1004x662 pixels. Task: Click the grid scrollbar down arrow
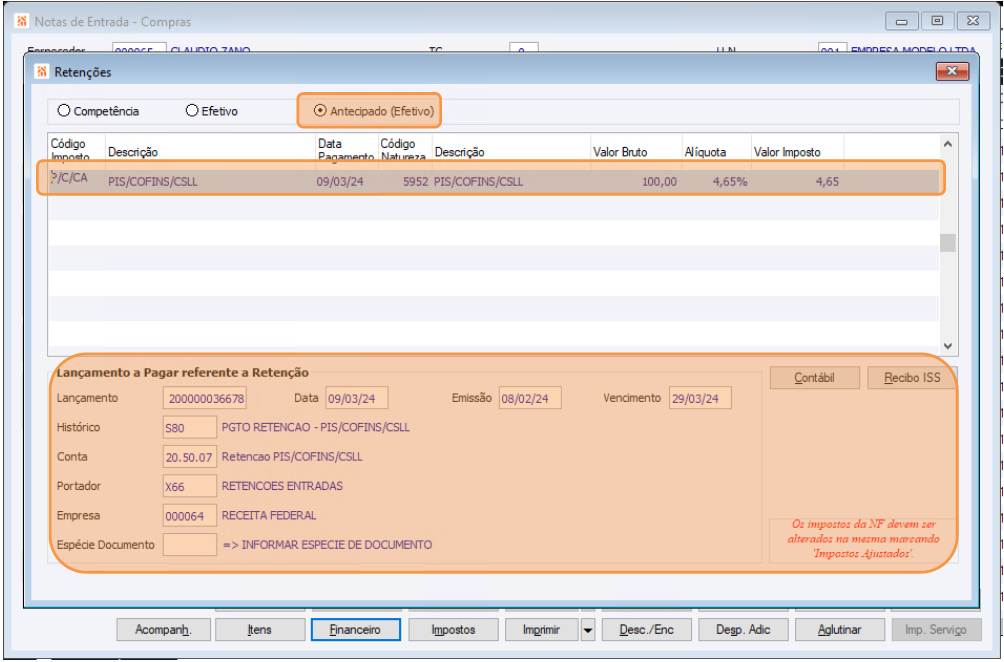tap(948, 346)
